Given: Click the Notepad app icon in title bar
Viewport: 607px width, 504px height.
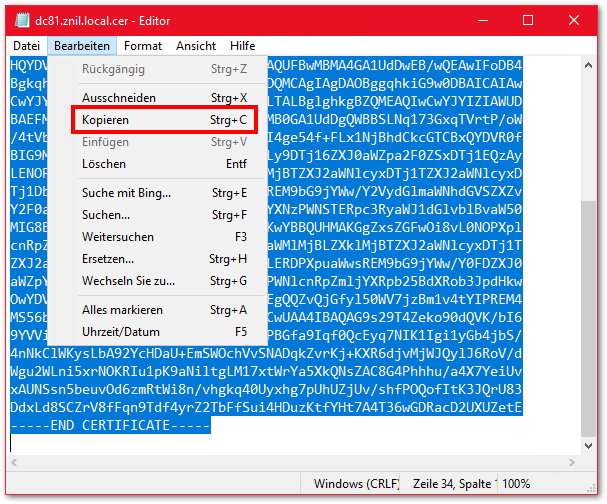Looking at the screenshot, I should click(x=20, y=19).
